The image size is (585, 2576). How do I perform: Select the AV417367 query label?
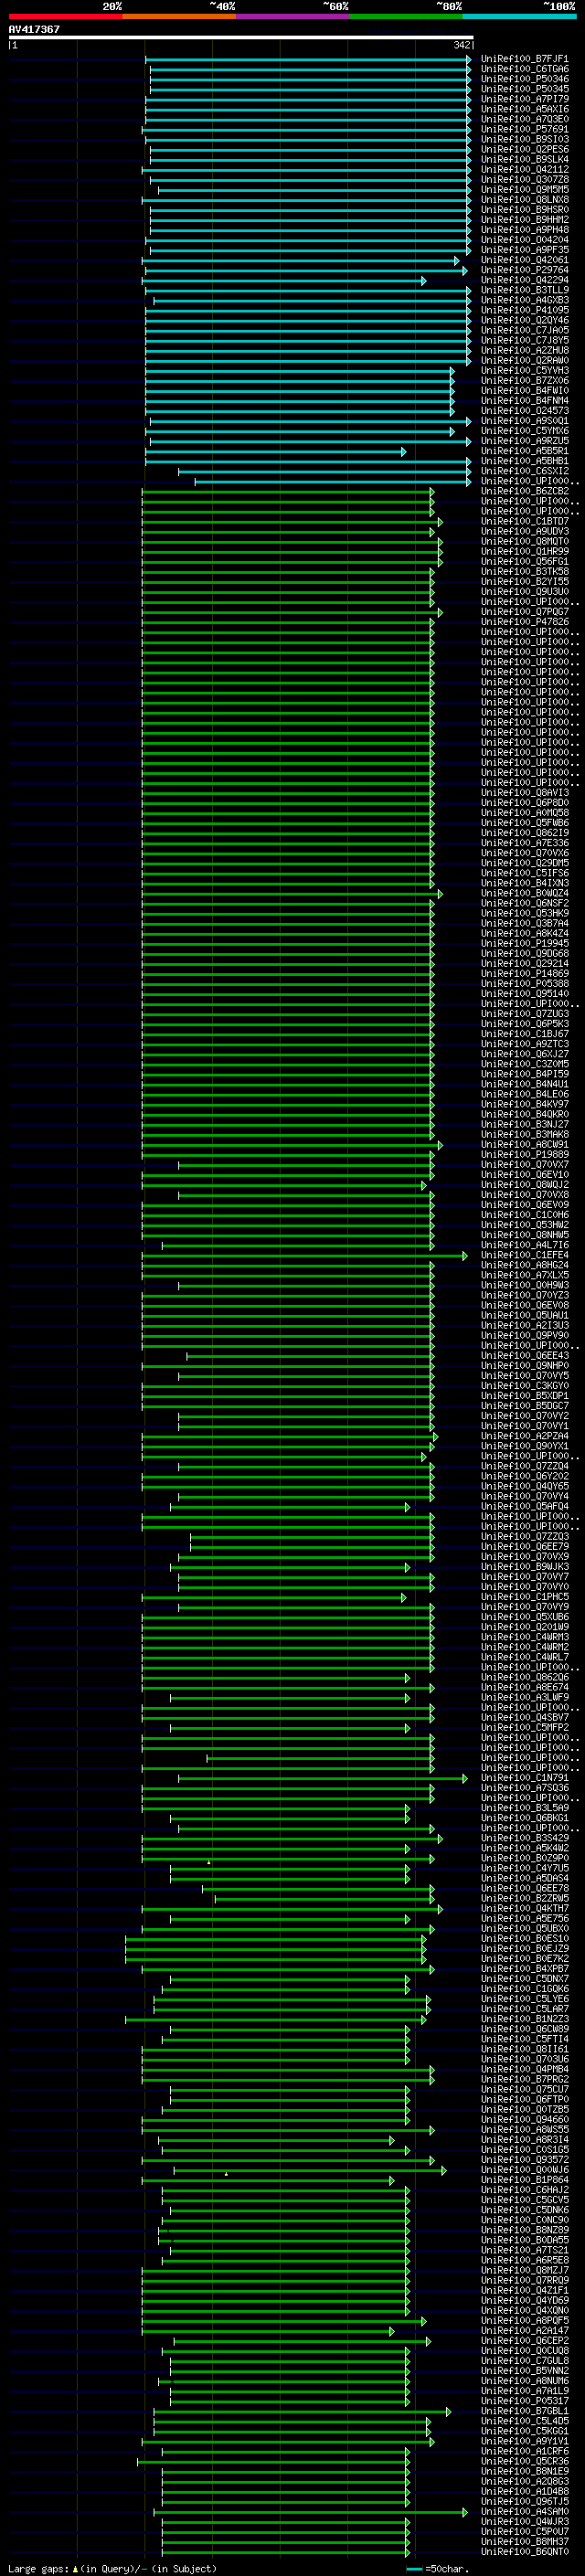[x=34, y=29]
